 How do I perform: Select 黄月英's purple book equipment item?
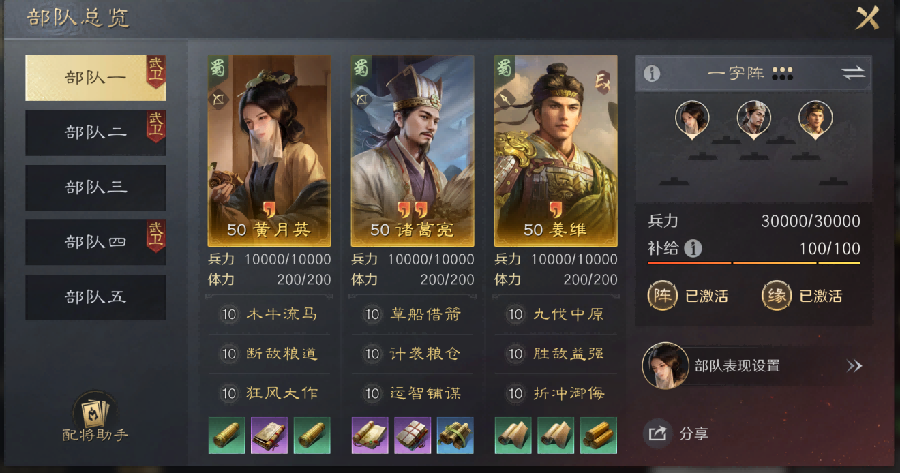(x=269, y=435)
